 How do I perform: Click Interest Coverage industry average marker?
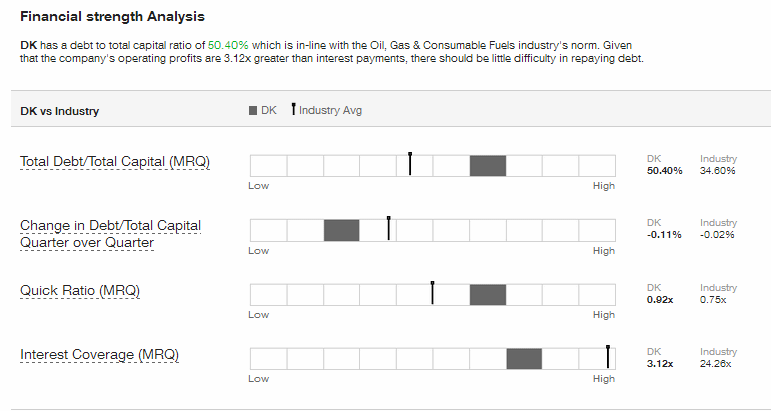(608, 357)
